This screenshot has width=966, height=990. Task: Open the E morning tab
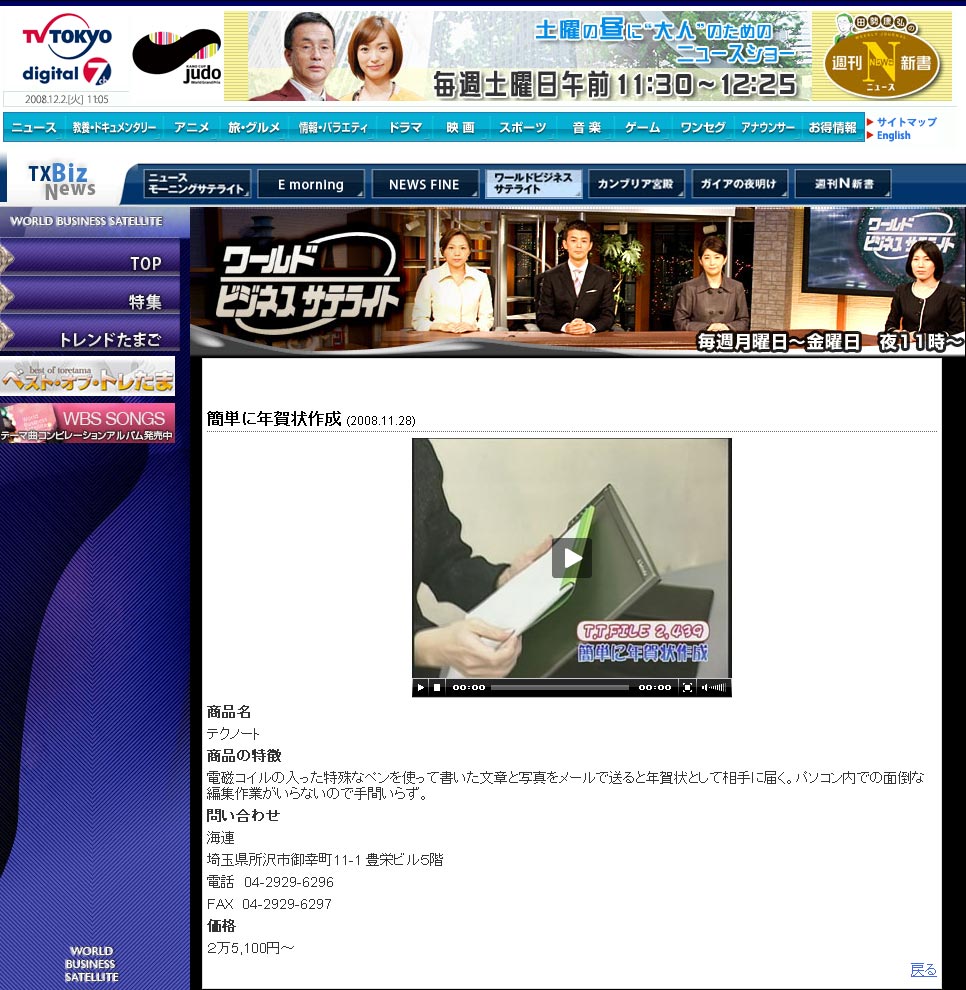point(311,184)
